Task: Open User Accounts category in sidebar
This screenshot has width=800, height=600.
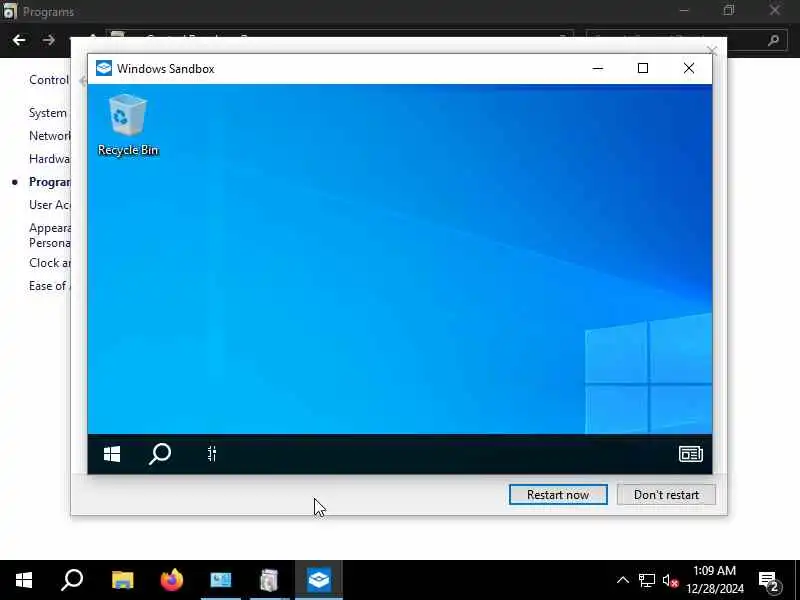Action: [49, 205]
